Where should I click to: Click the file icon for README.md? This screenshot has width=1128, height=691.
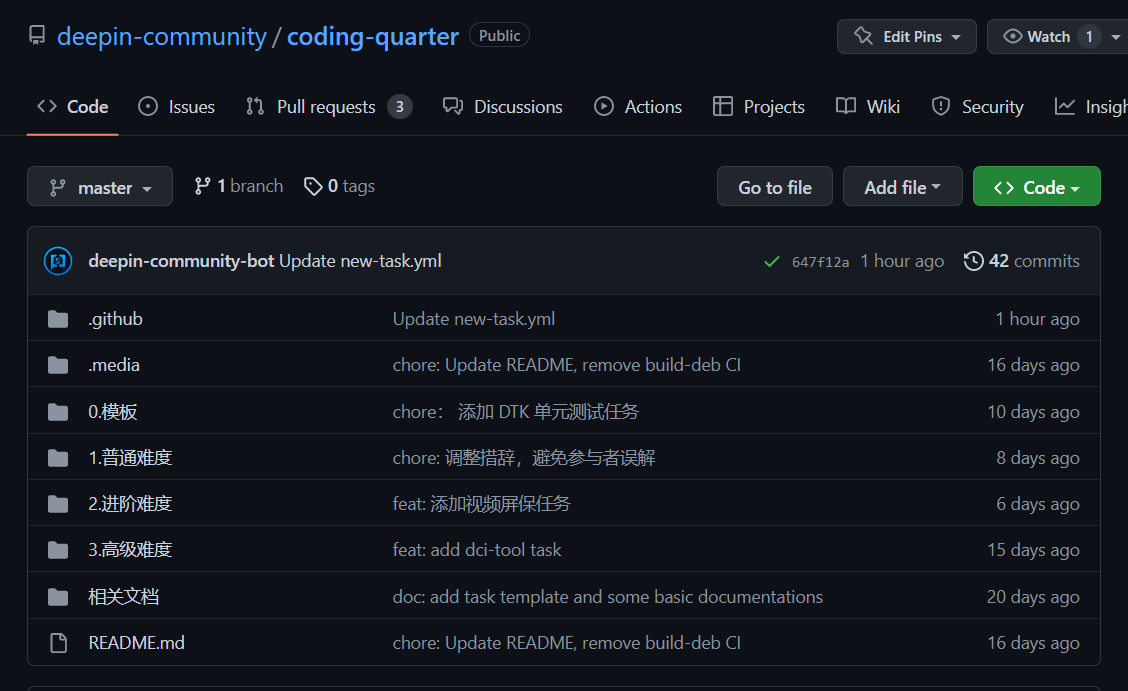(58, 643)
